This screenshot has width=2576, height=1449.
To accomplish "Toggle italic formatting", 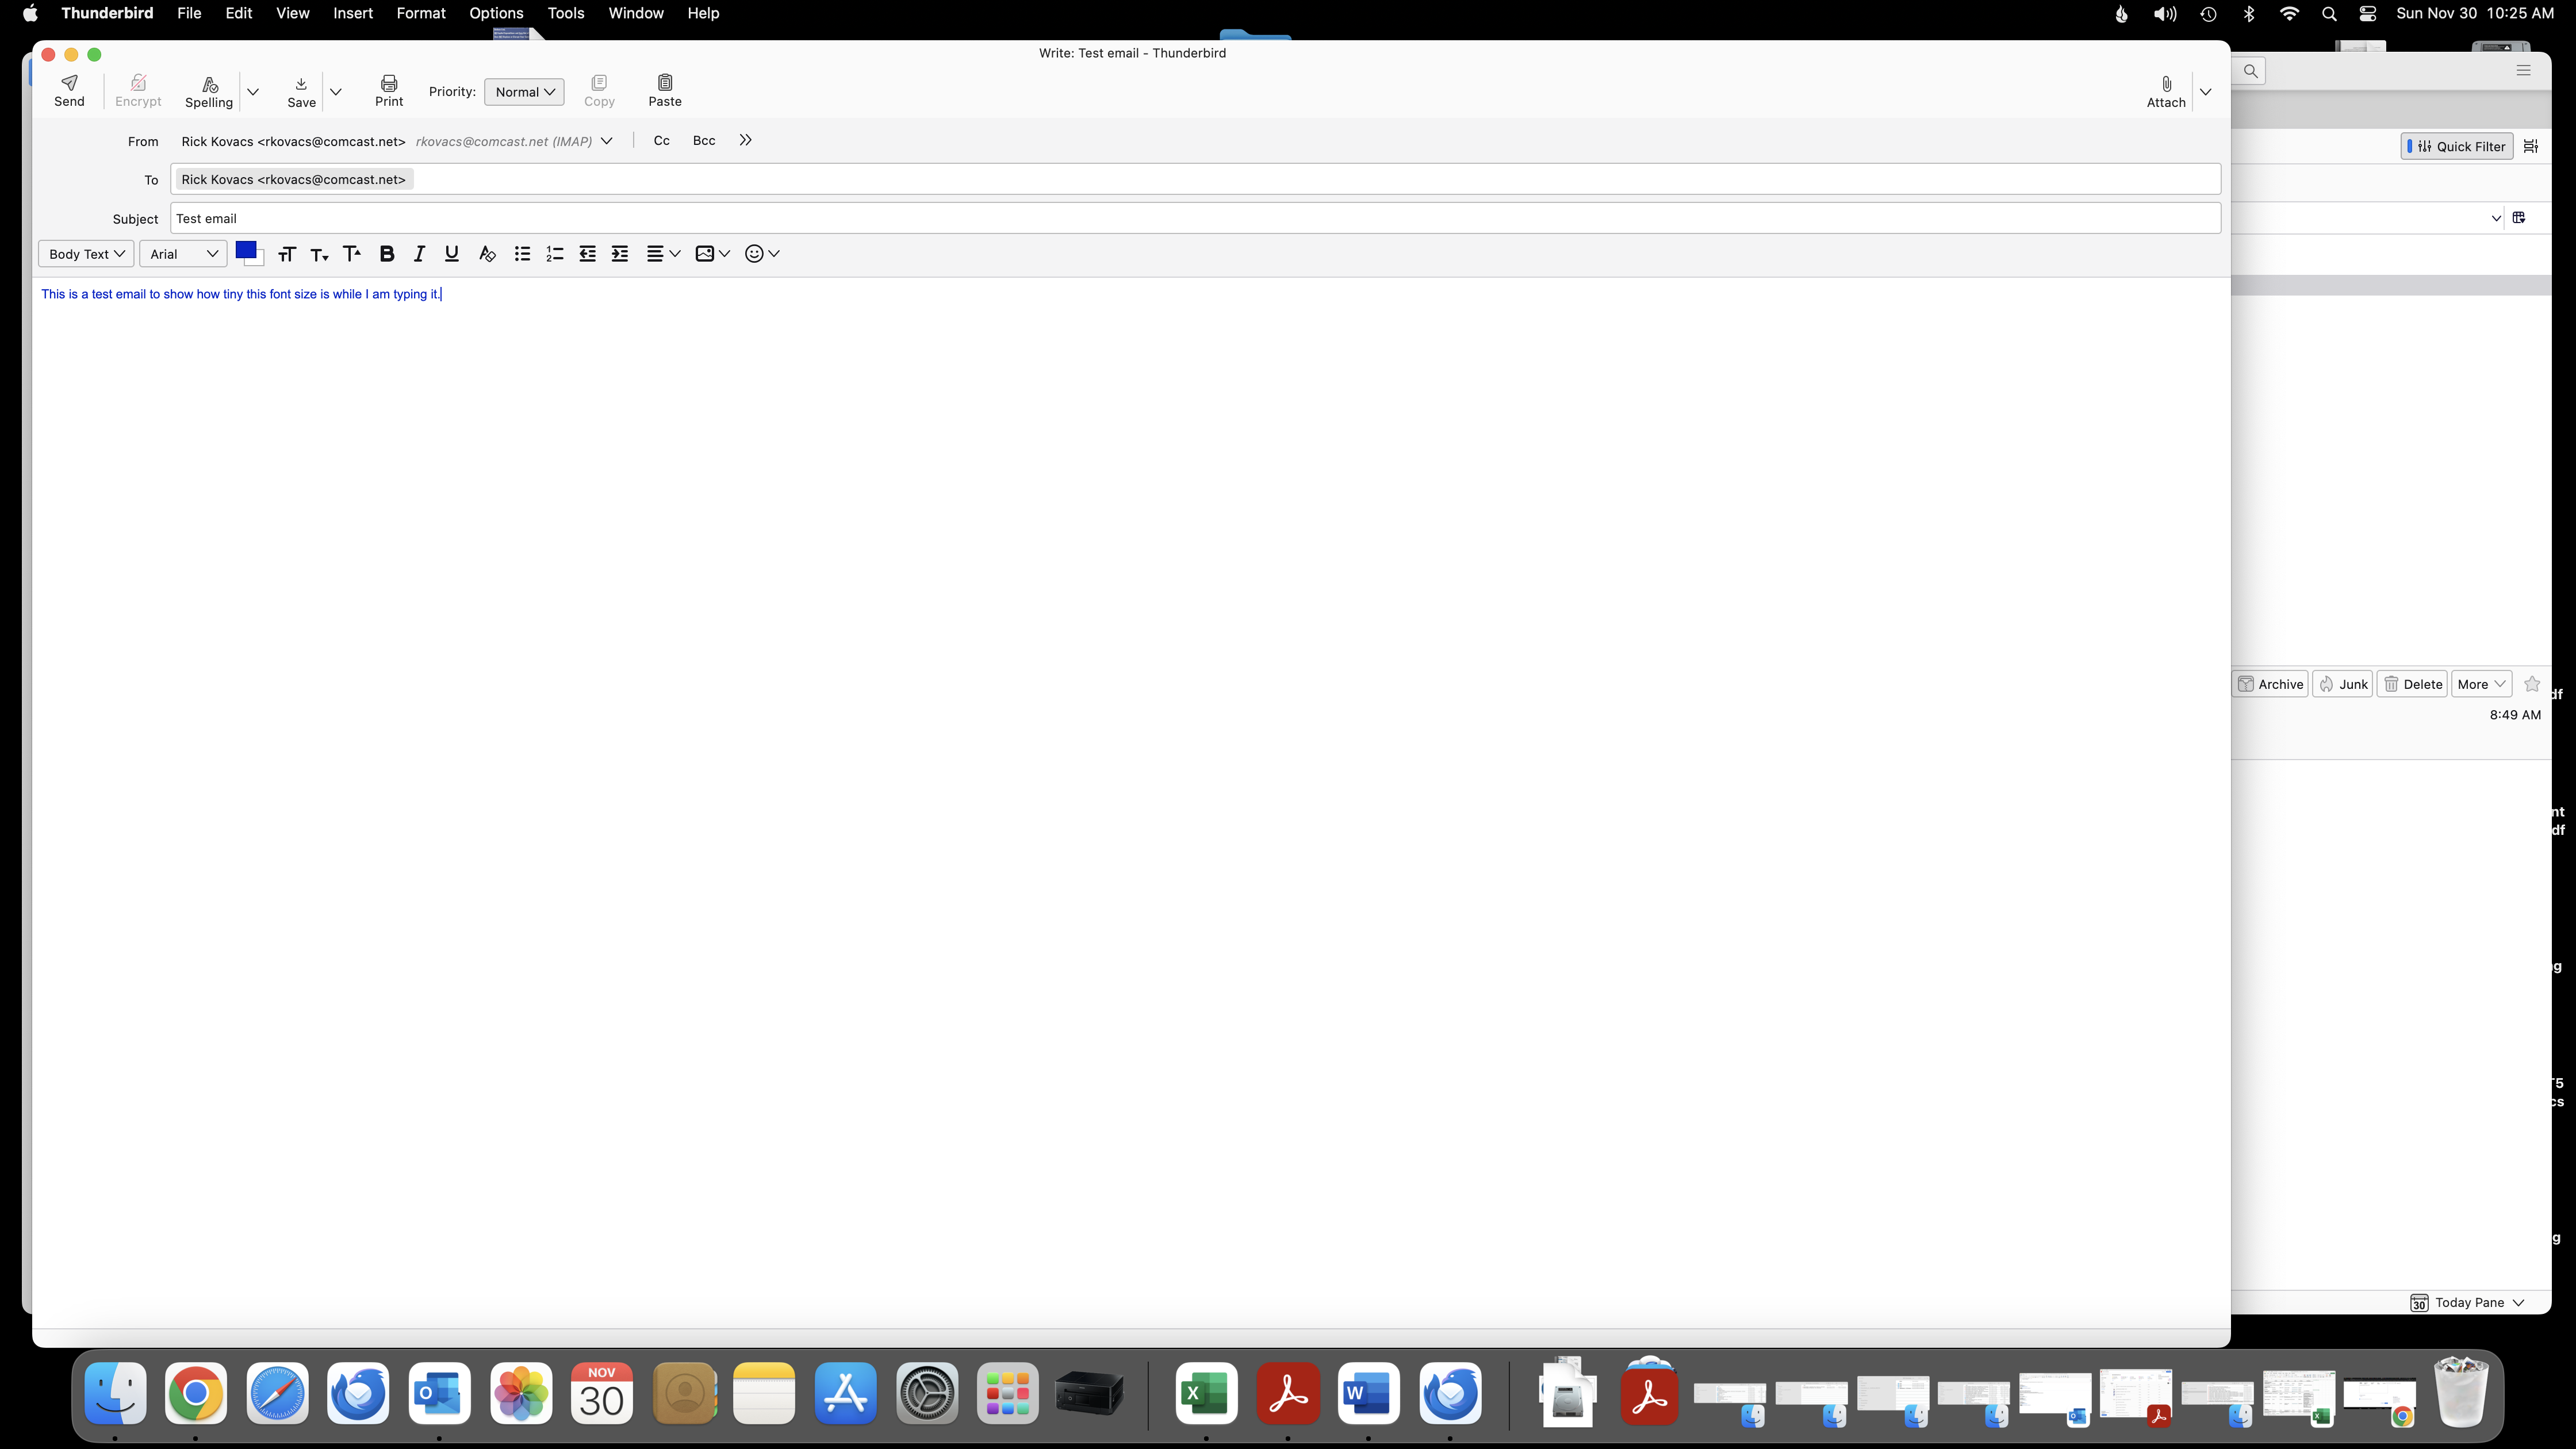I will [x=419, y=254].
